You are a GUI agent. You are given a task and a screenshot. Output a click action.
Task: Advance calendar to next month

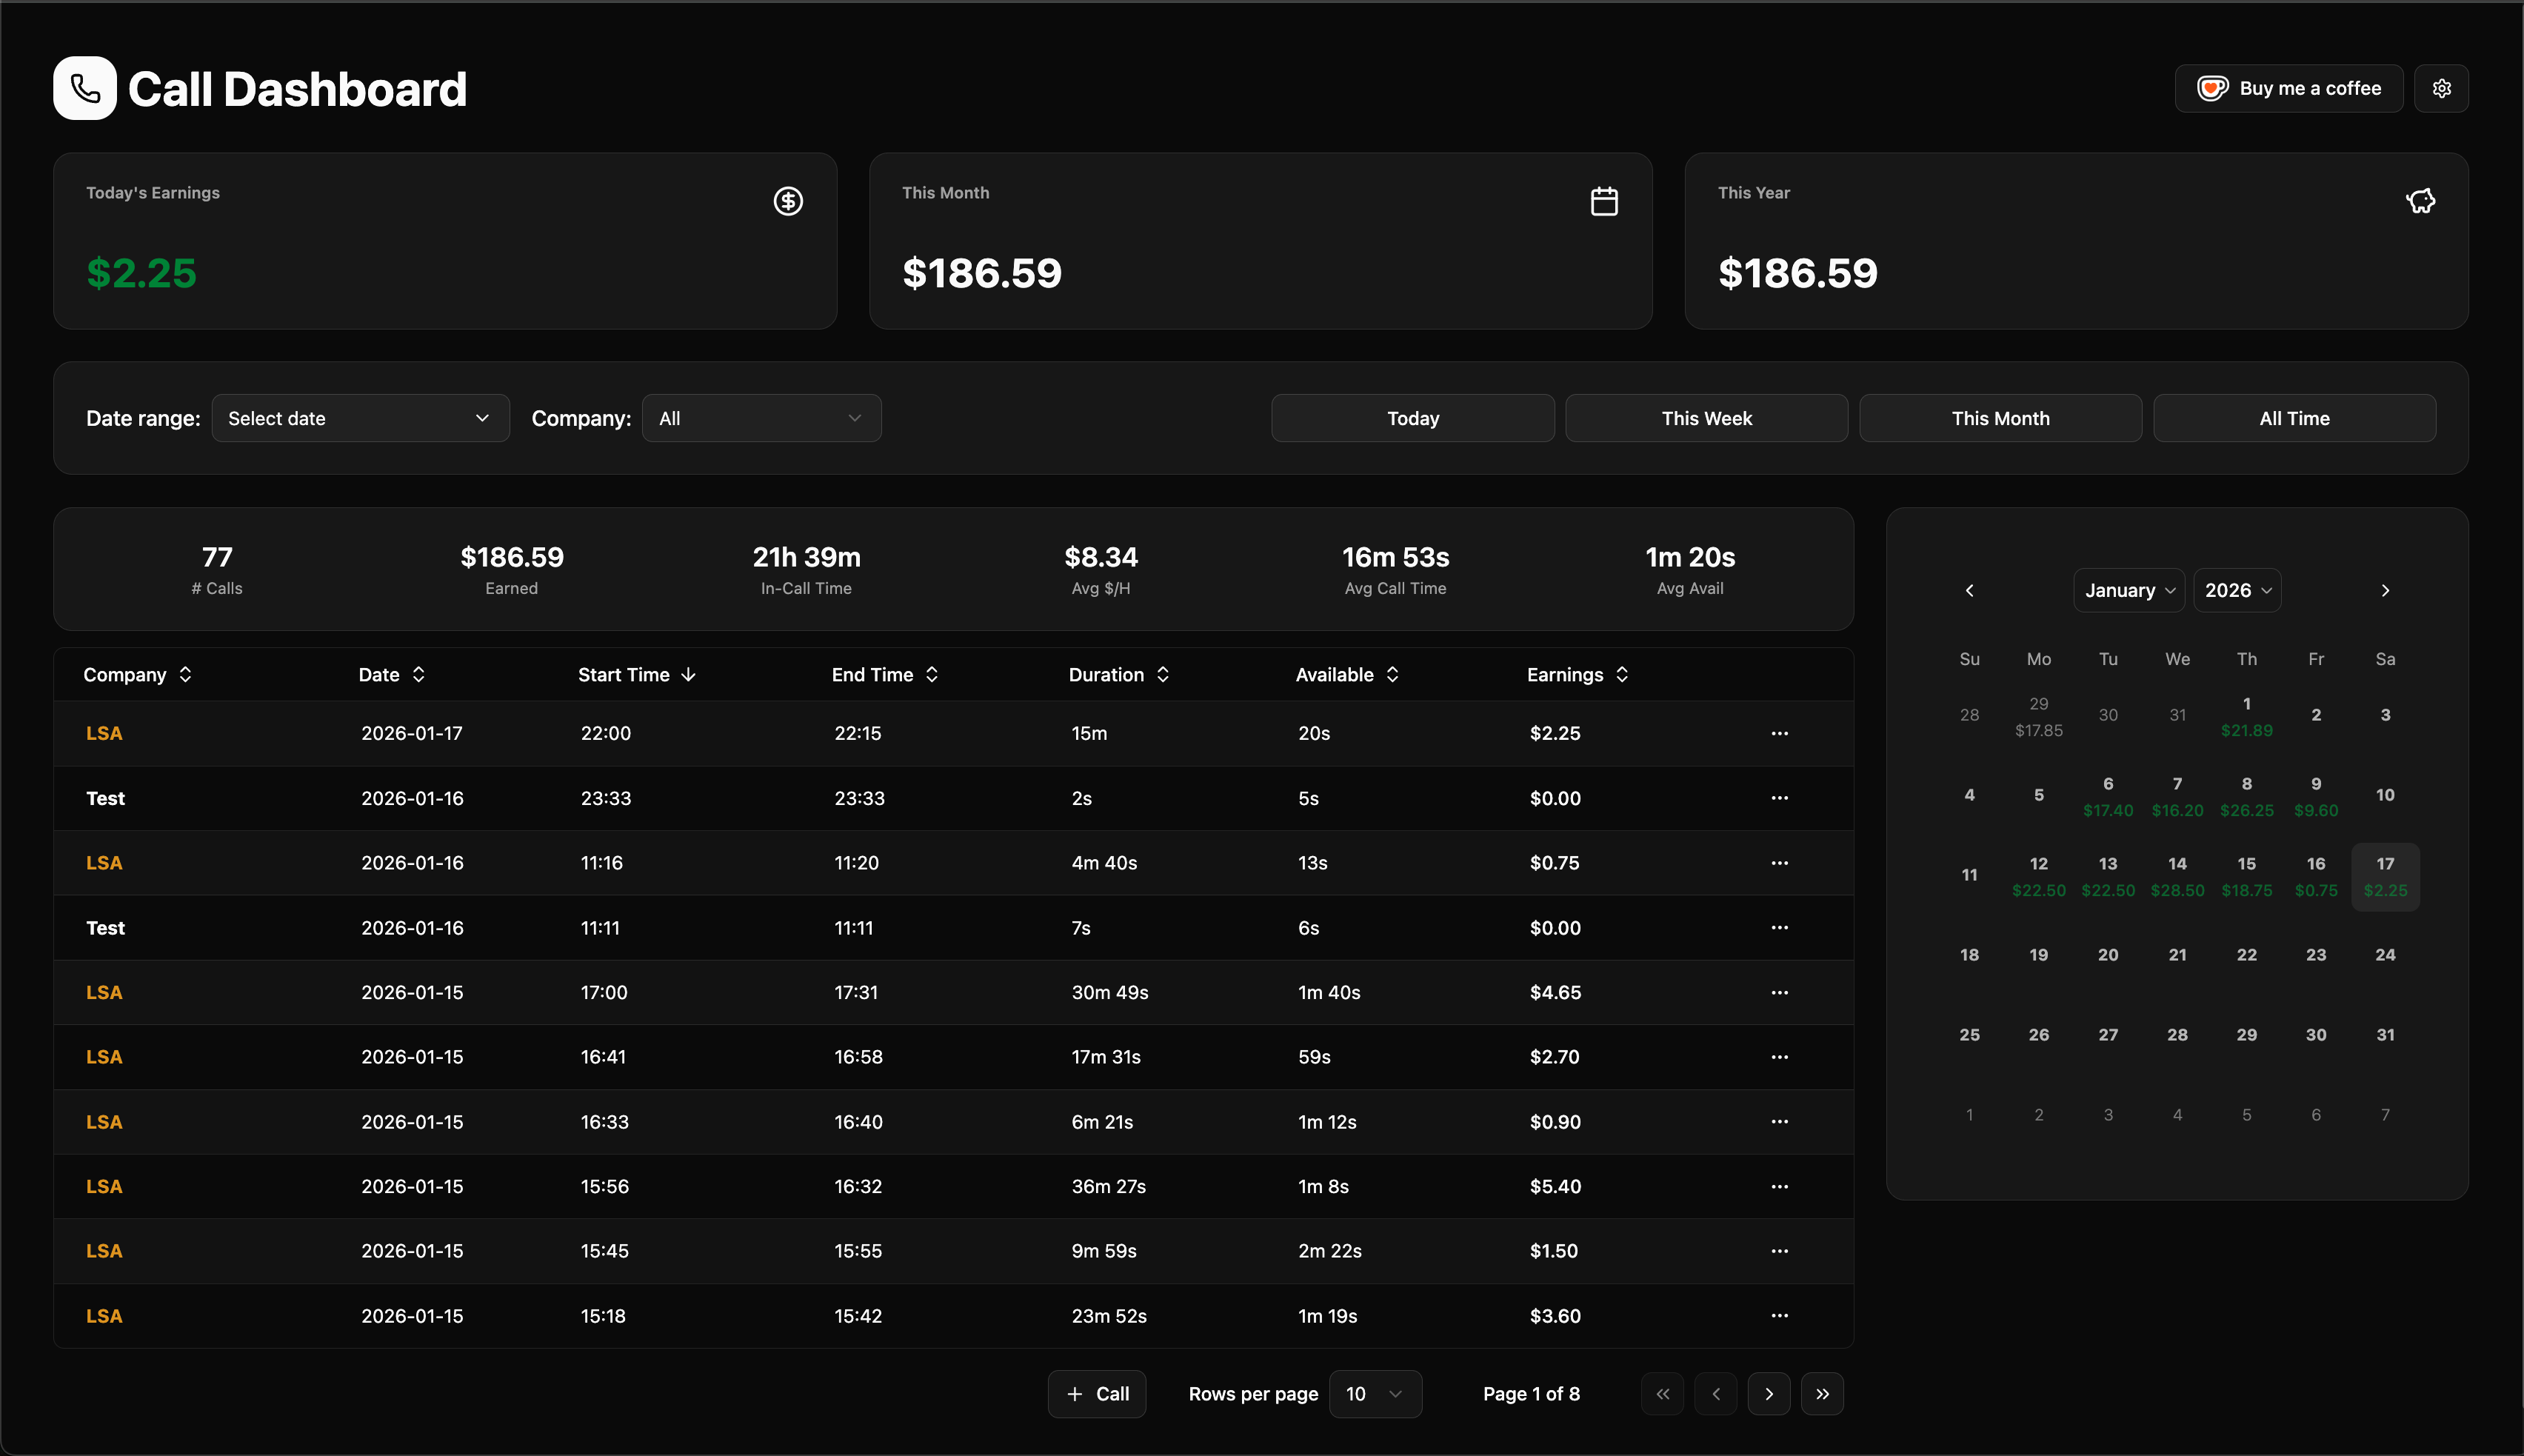[2385, 591]
